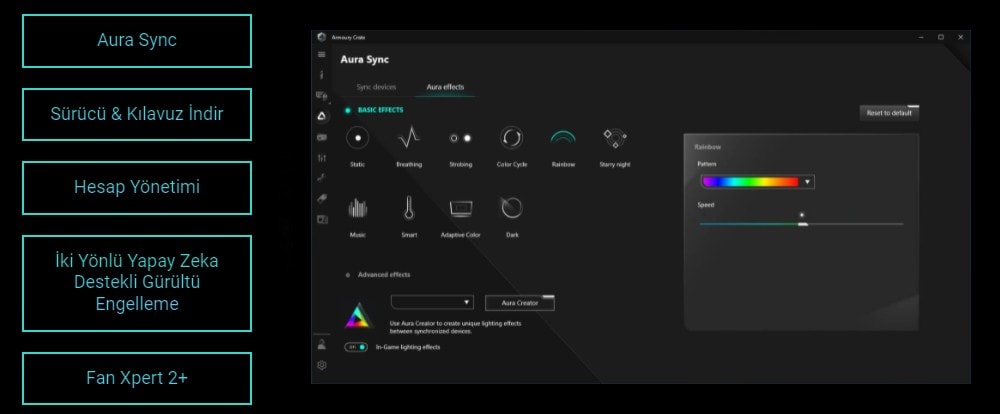Select the Advanced effects radio button

coord(348,275)
